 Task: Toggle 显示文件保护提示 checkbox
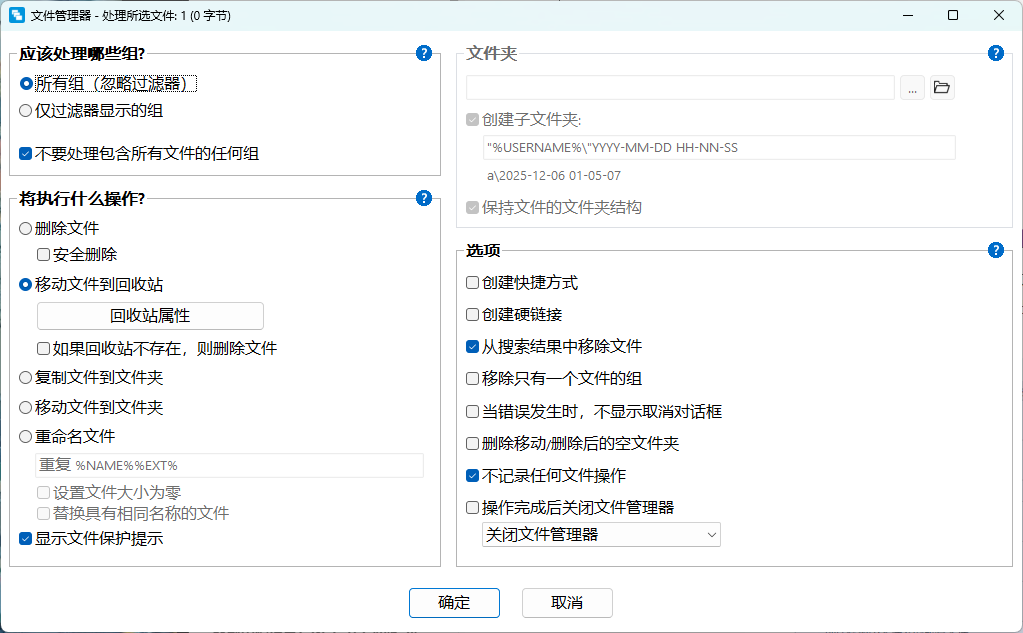tap(26, 539)
